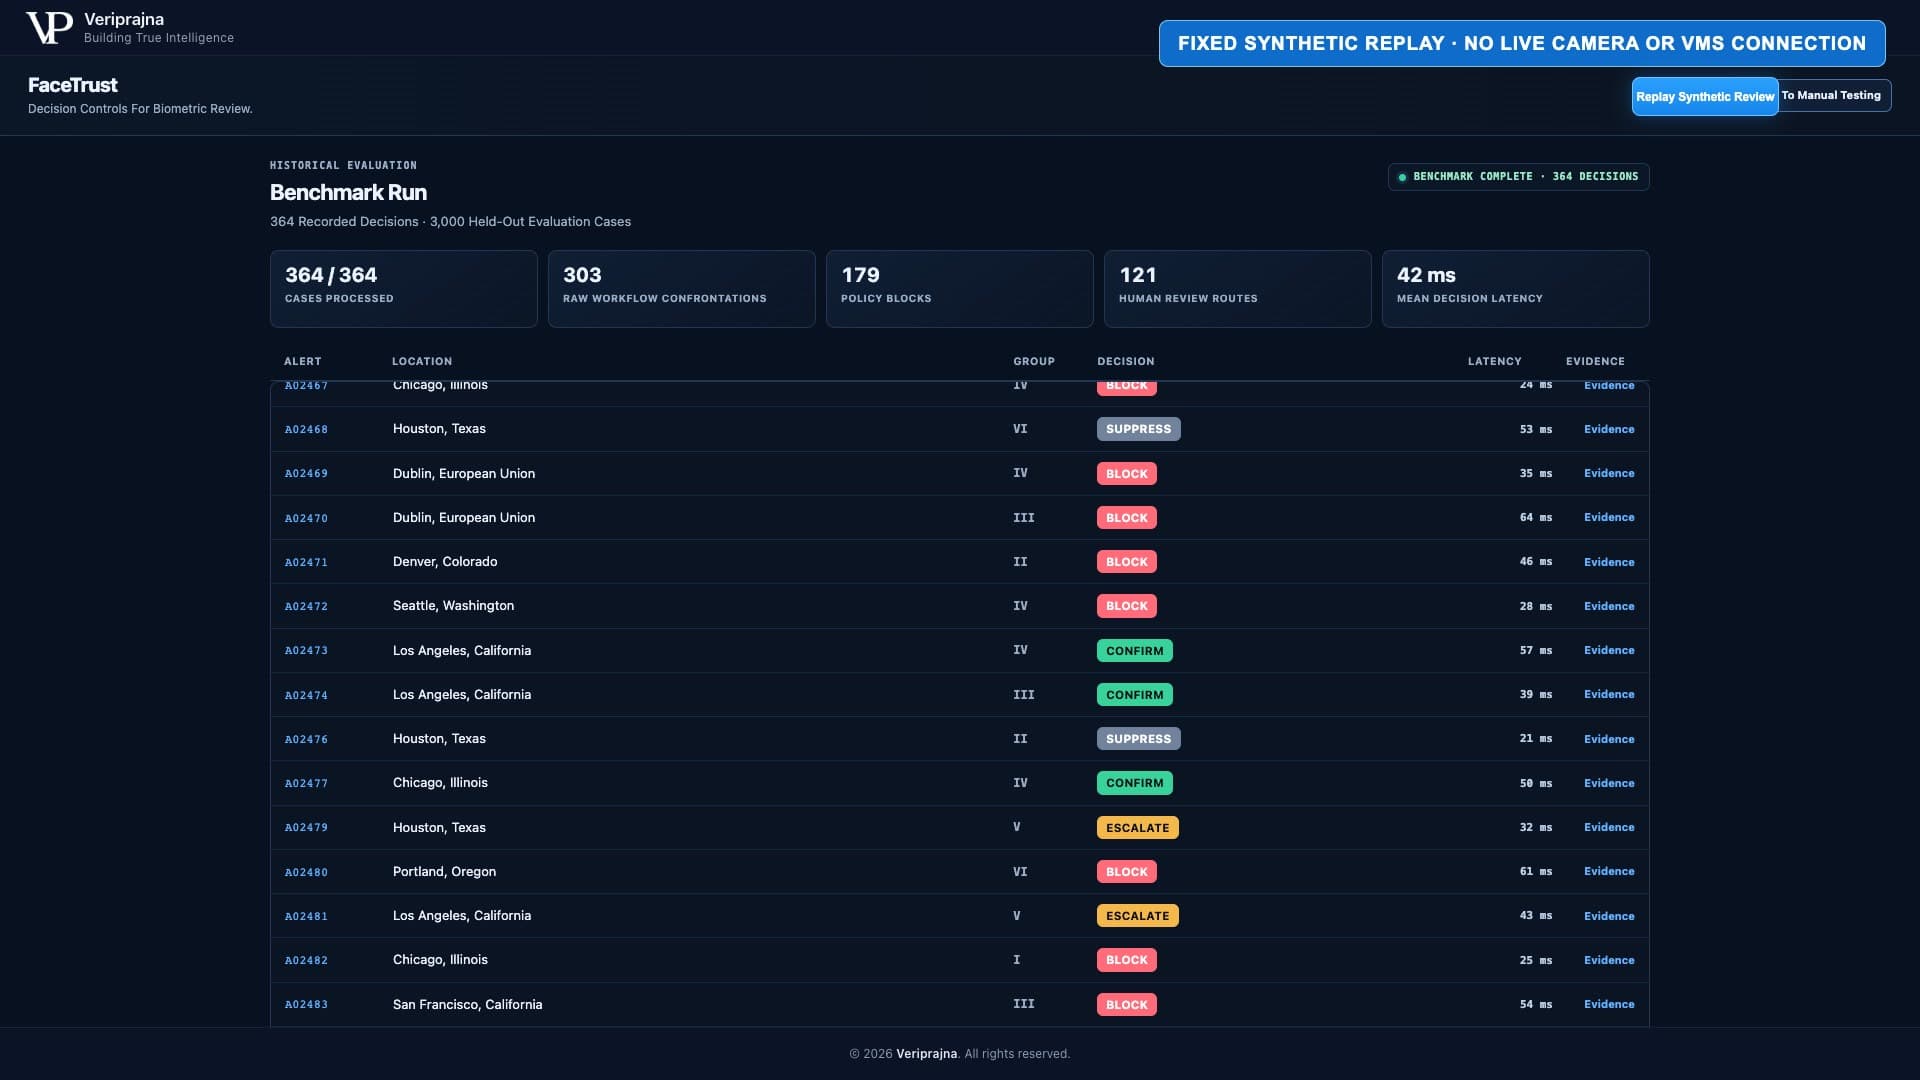Click Seattle, Washington location cell
The height and width of the screenshot is (1080, 1920).
(x=453, y=606)
